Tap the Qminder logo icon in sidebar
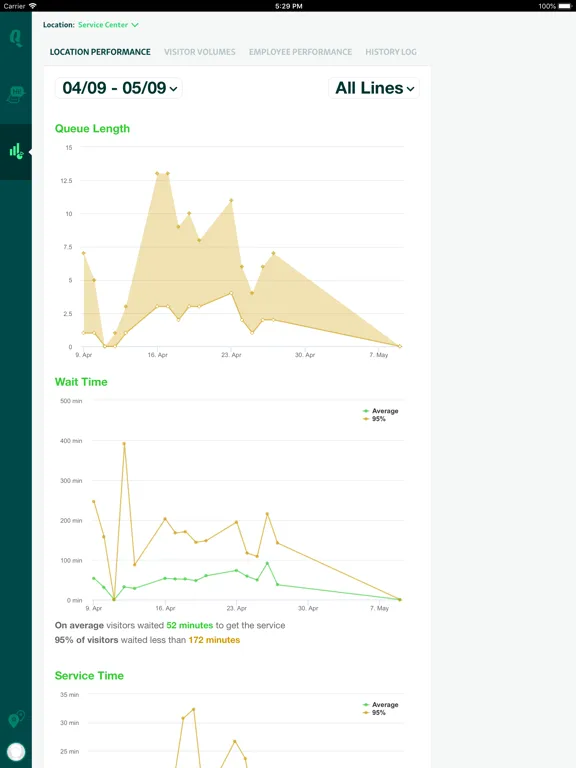The width and height of the screenshot is (576, 768). 16,38
